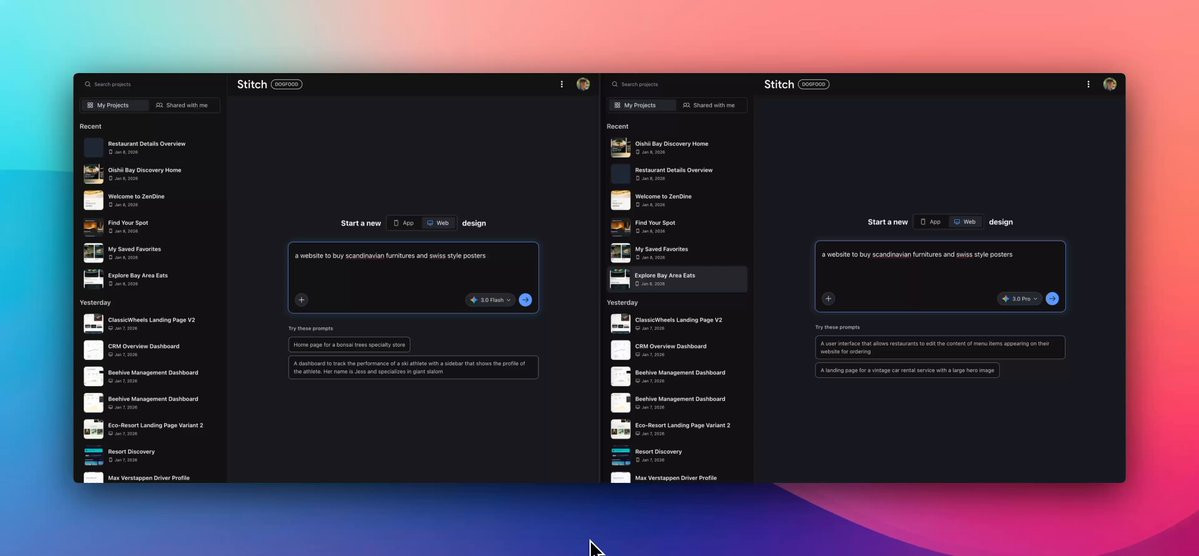
Task: Open Welcome to ZenDine project in left window
Action: 151,200
